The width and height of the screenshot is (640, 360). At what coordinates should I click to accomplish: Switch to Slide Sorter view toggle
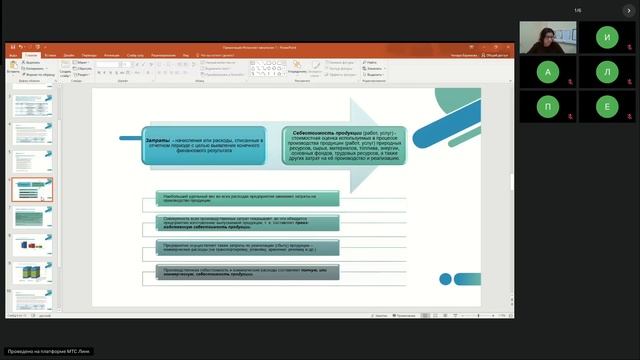coord(435,316)
